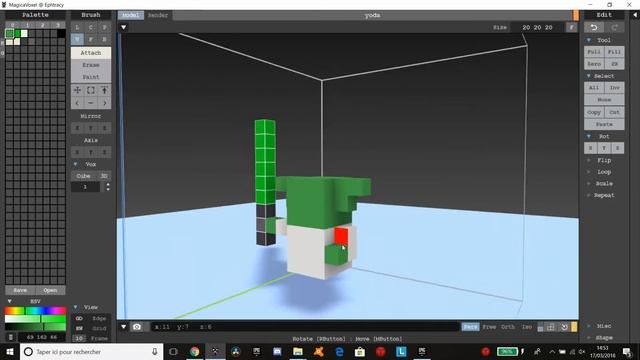Click the Open palette button

[x=50, y=290]
